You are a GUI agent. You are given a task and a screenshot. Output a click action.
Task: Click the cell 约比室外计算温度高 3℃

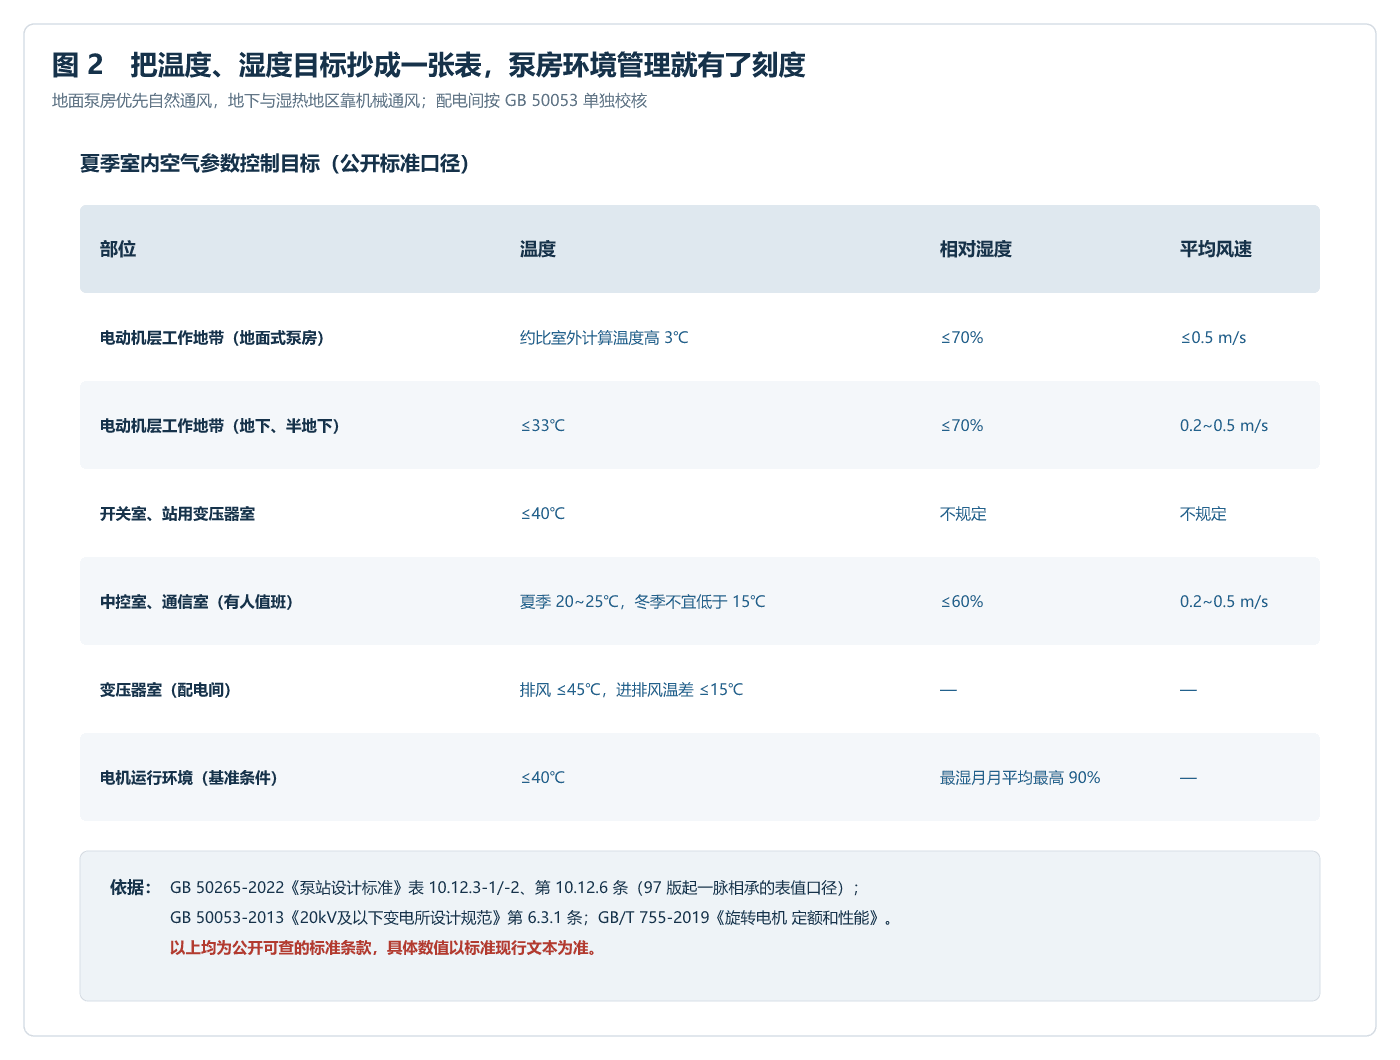(604, 338)
